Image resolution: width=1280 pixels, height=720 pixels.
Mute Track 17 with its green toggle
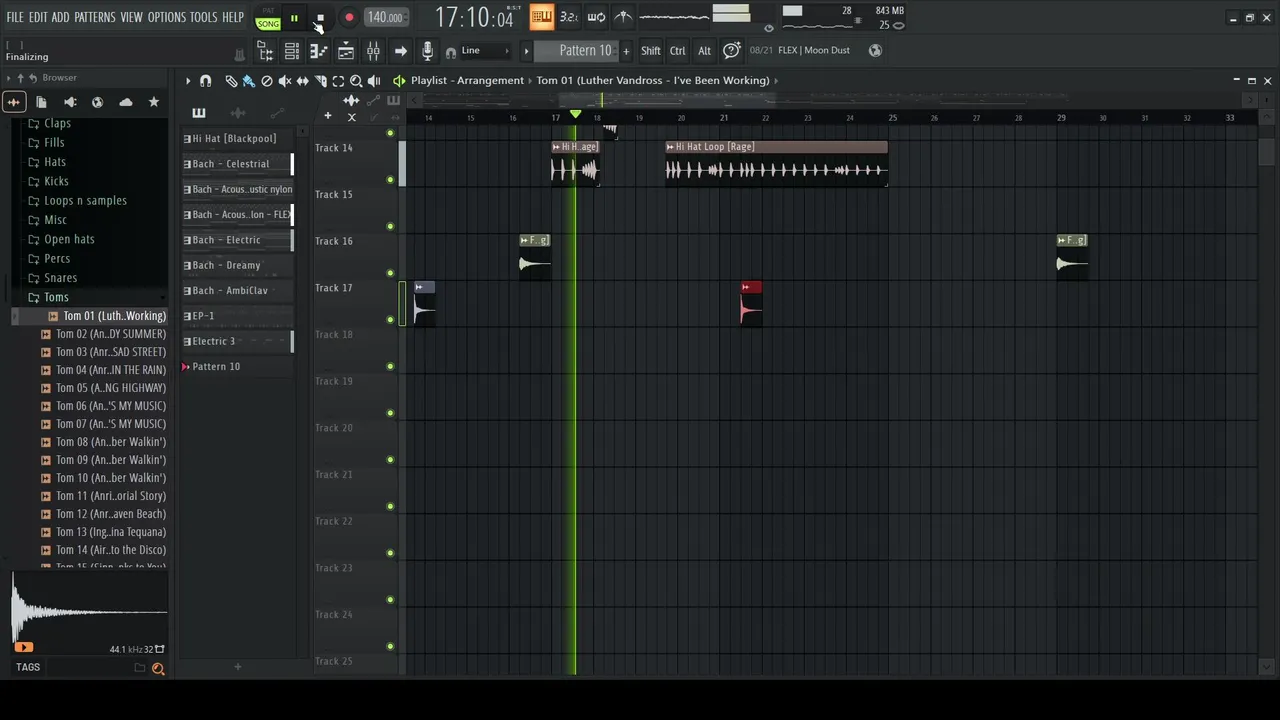point(390,319)
